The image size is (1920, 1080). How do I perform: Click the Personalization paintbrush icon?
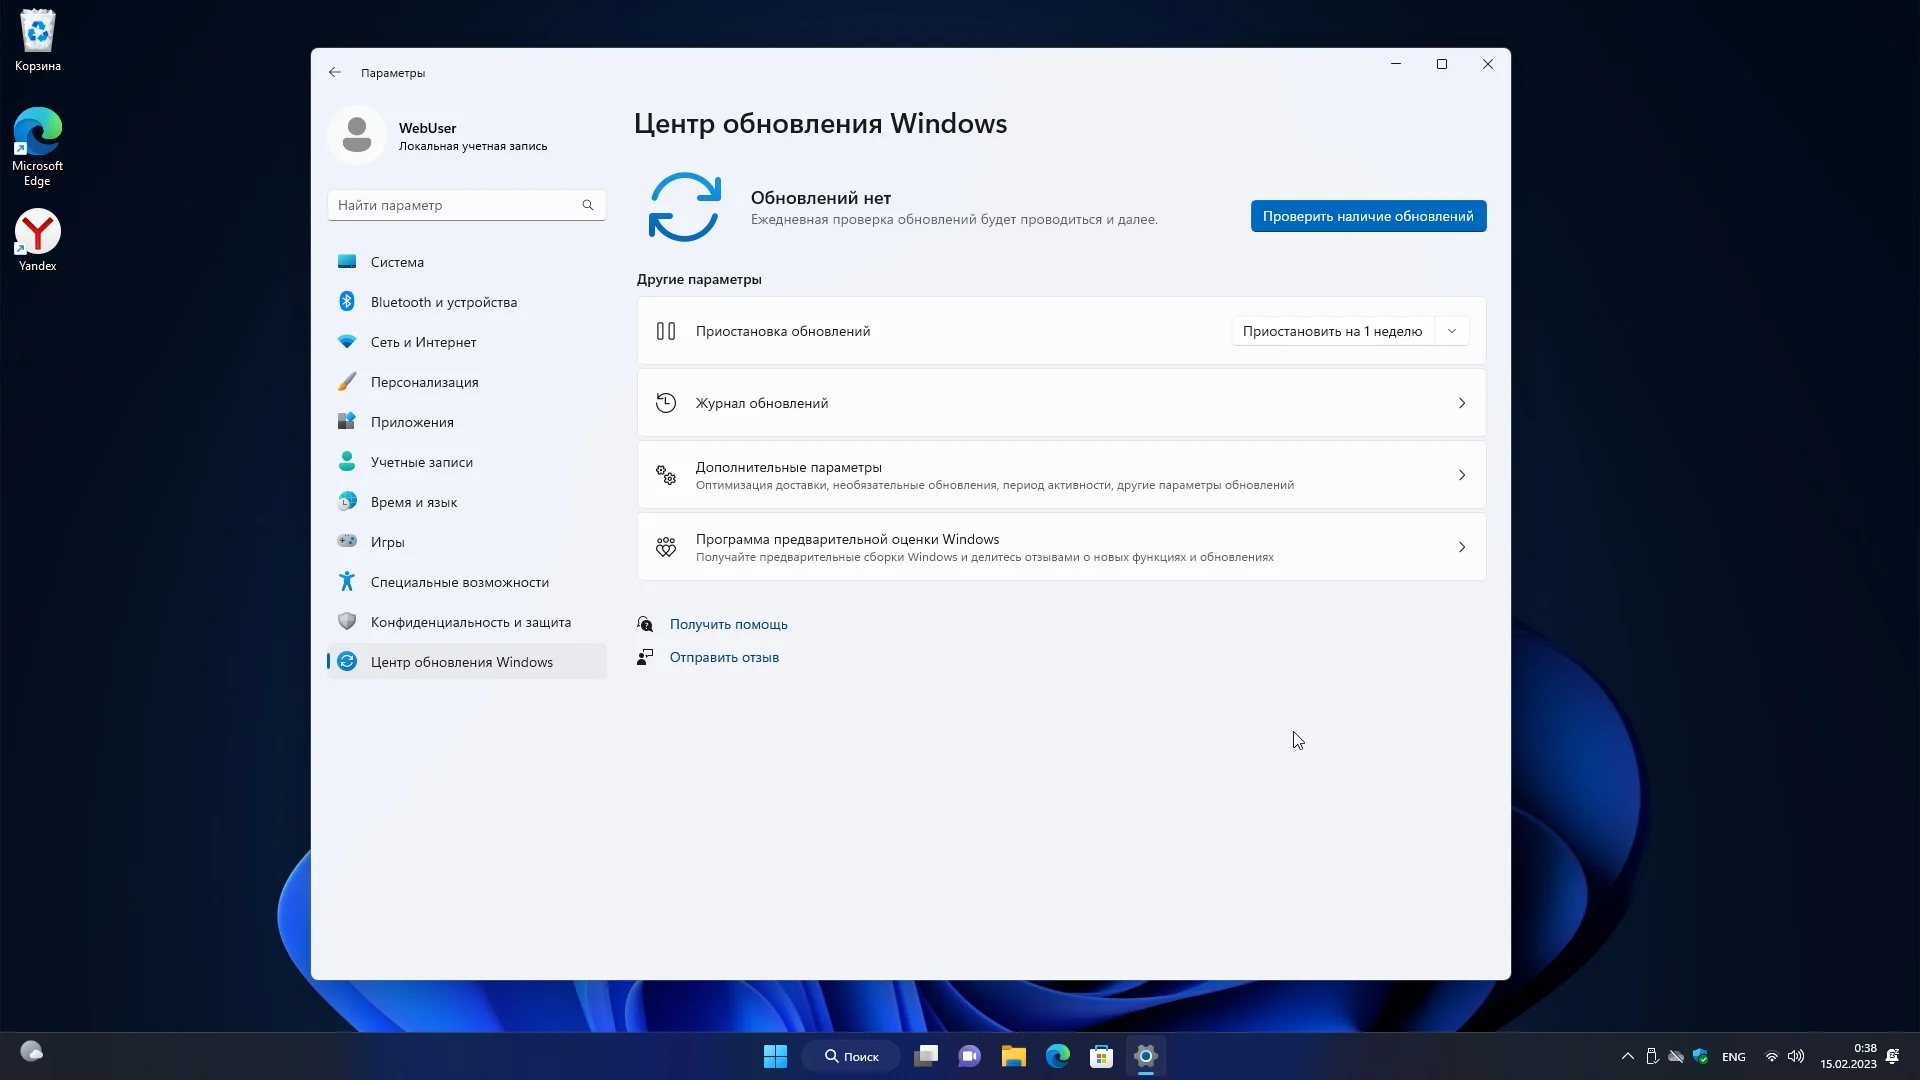click(347, 382)
